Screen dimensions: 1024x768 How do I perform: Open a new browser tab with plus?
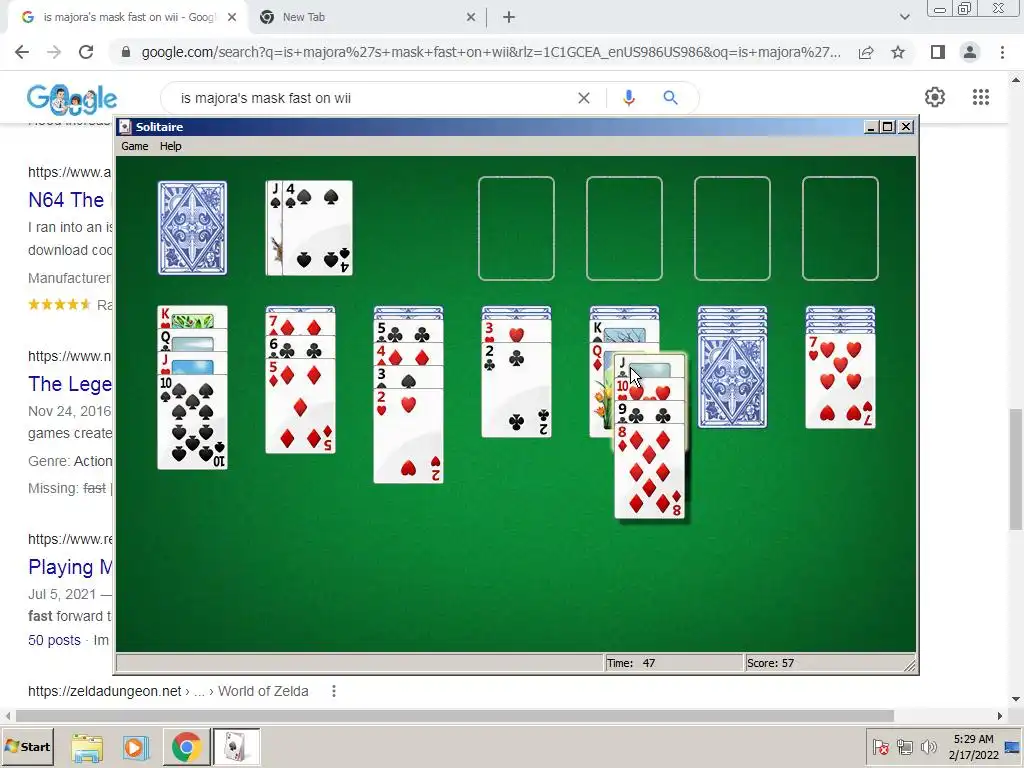point(509,18)
